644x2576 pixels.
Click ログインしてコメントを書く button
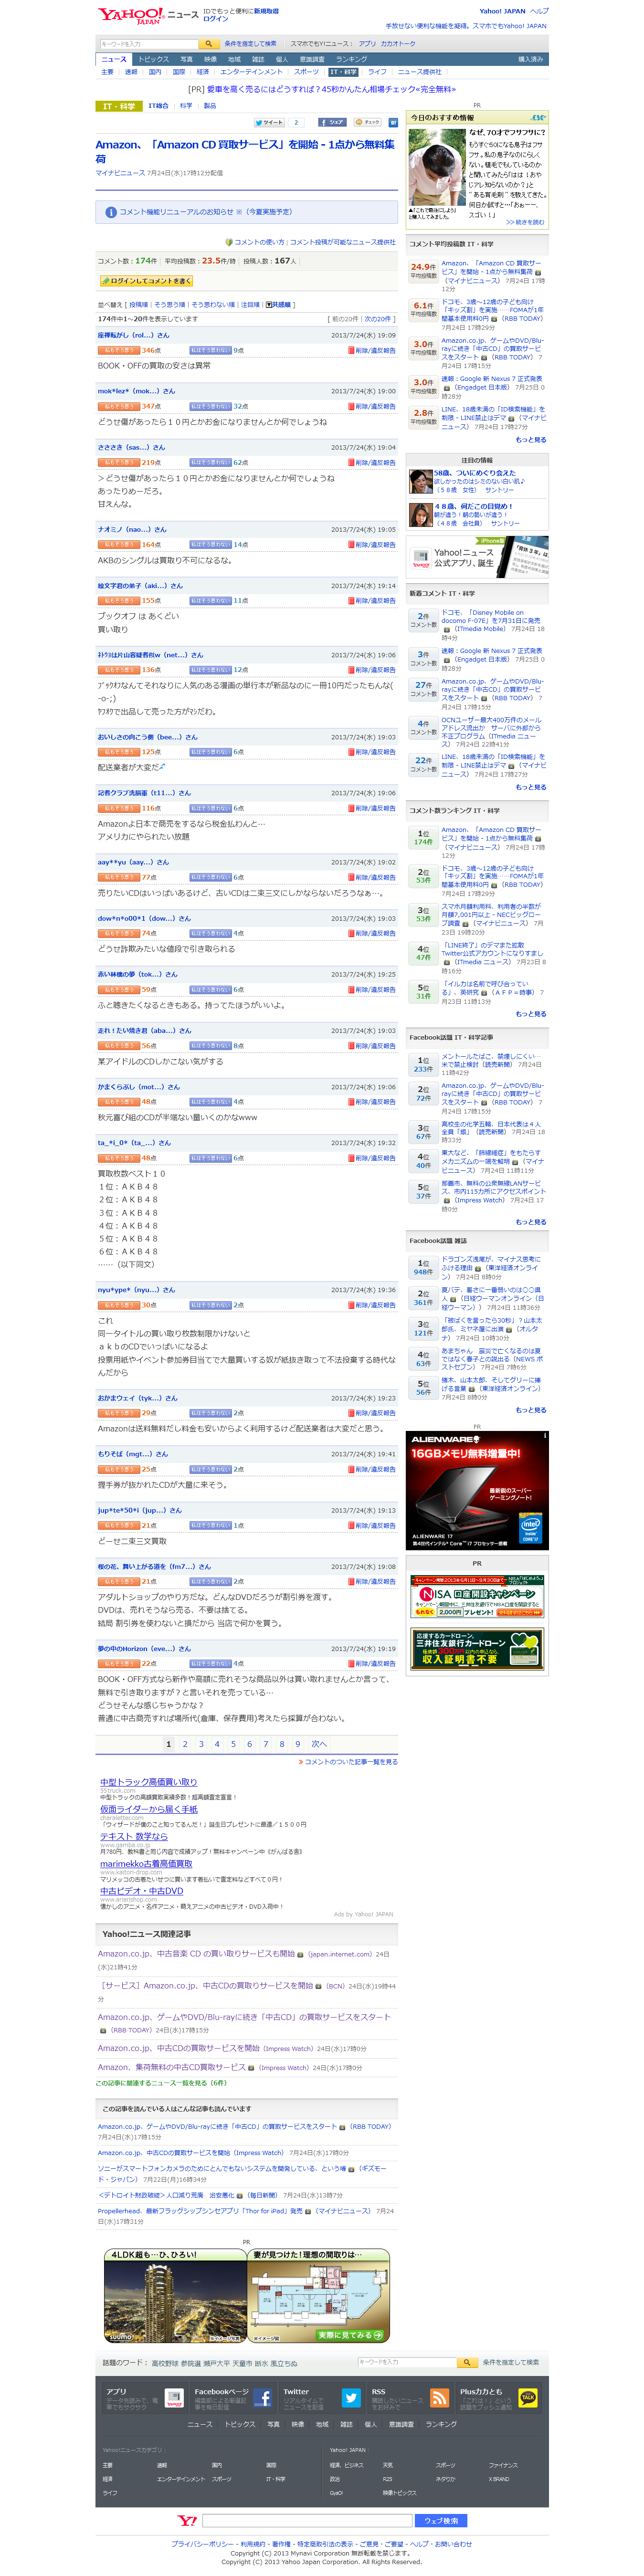(146, 281)
